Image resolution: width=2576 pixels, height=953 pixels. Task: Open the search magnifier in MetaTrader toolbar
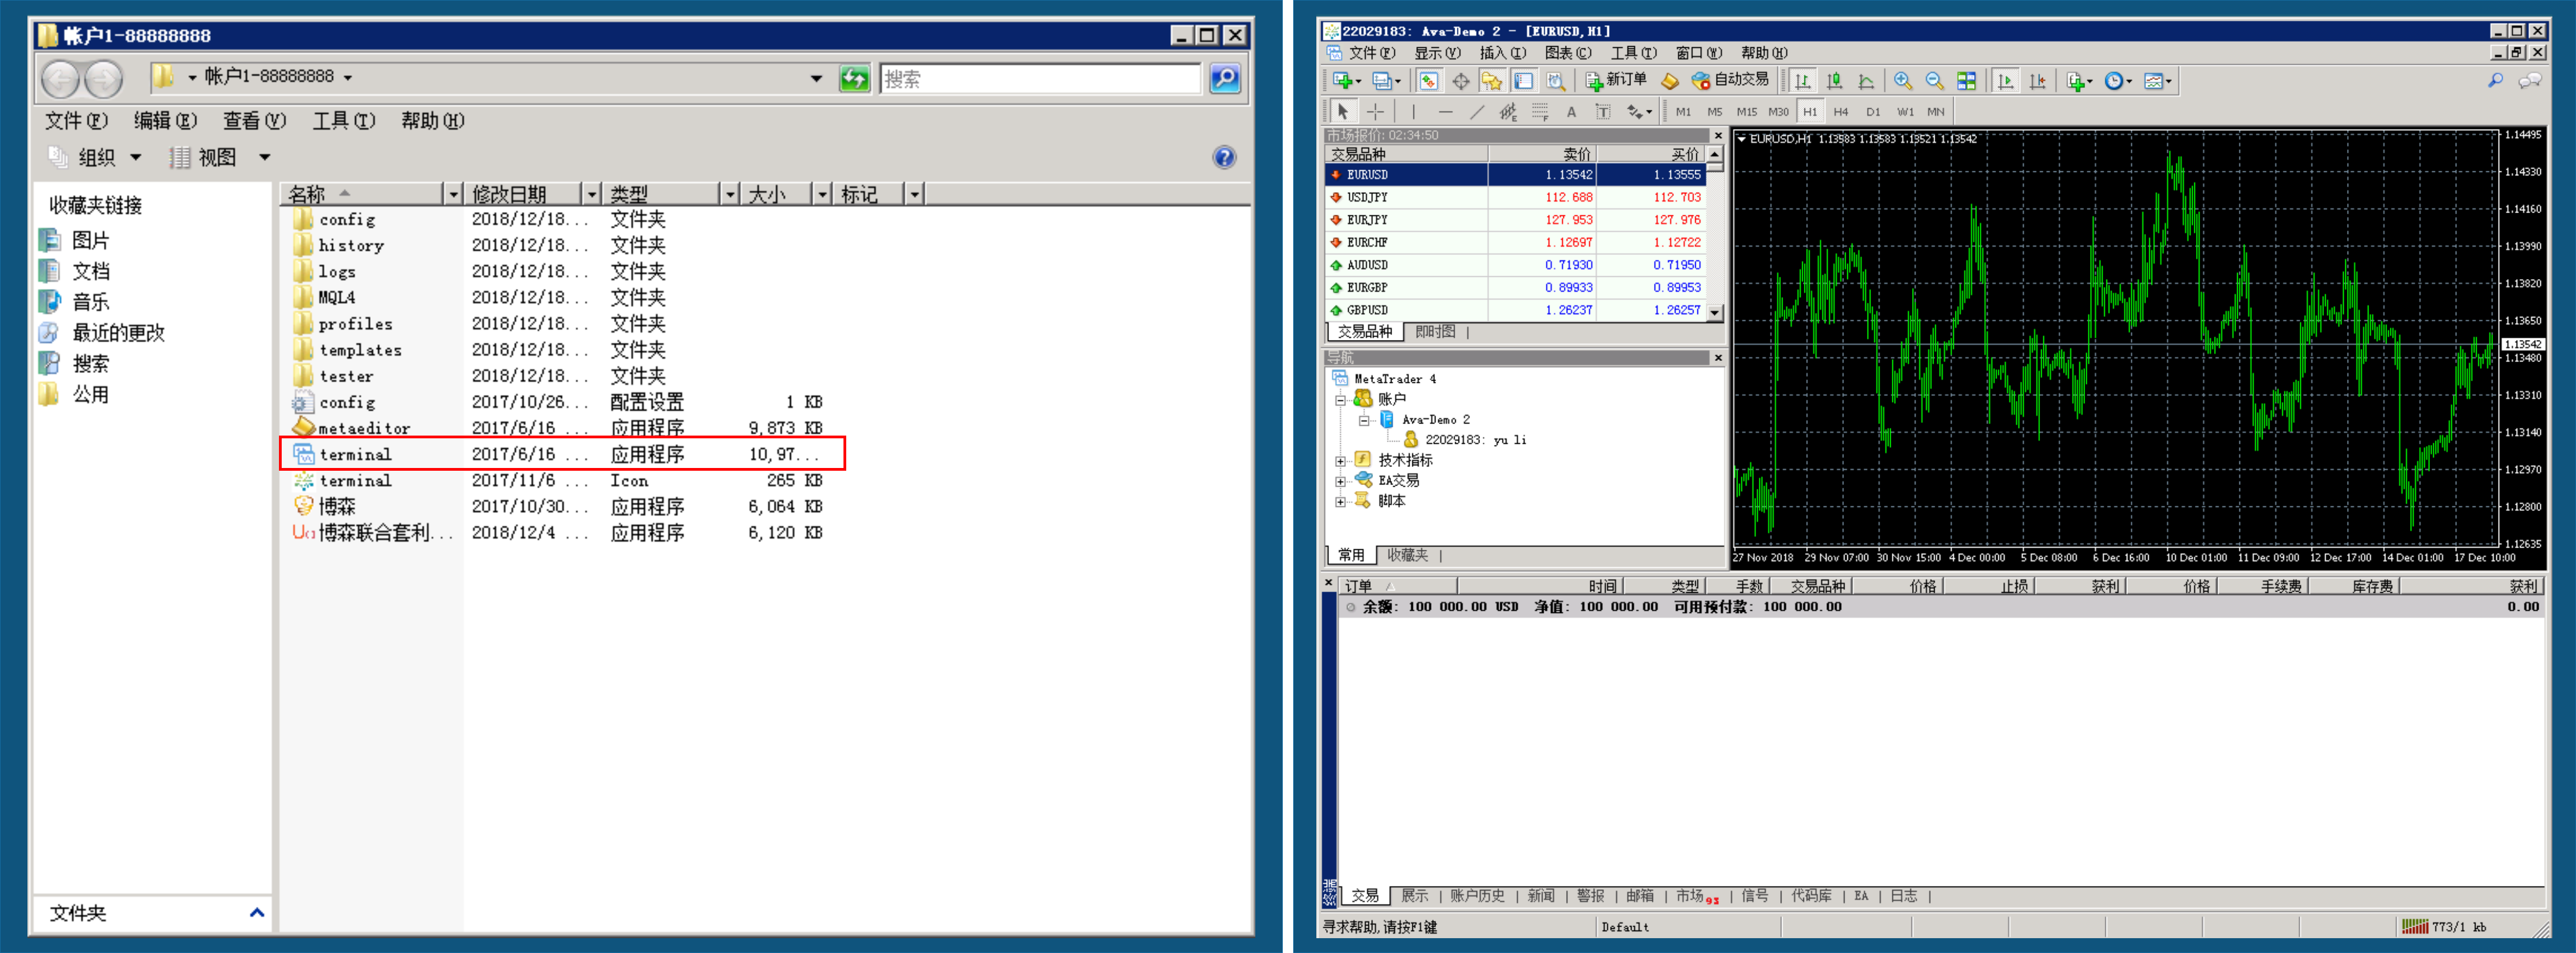pos(2496,81)
